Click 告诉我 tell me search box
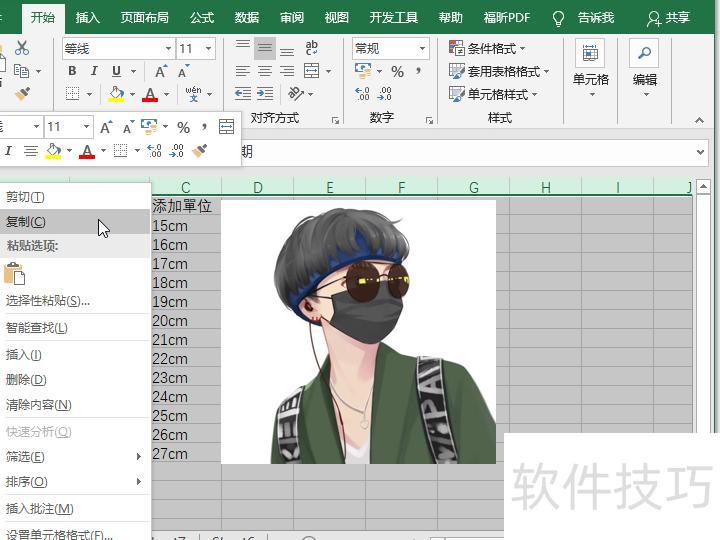This screenshot has height=540, width=720. [595, 17]
